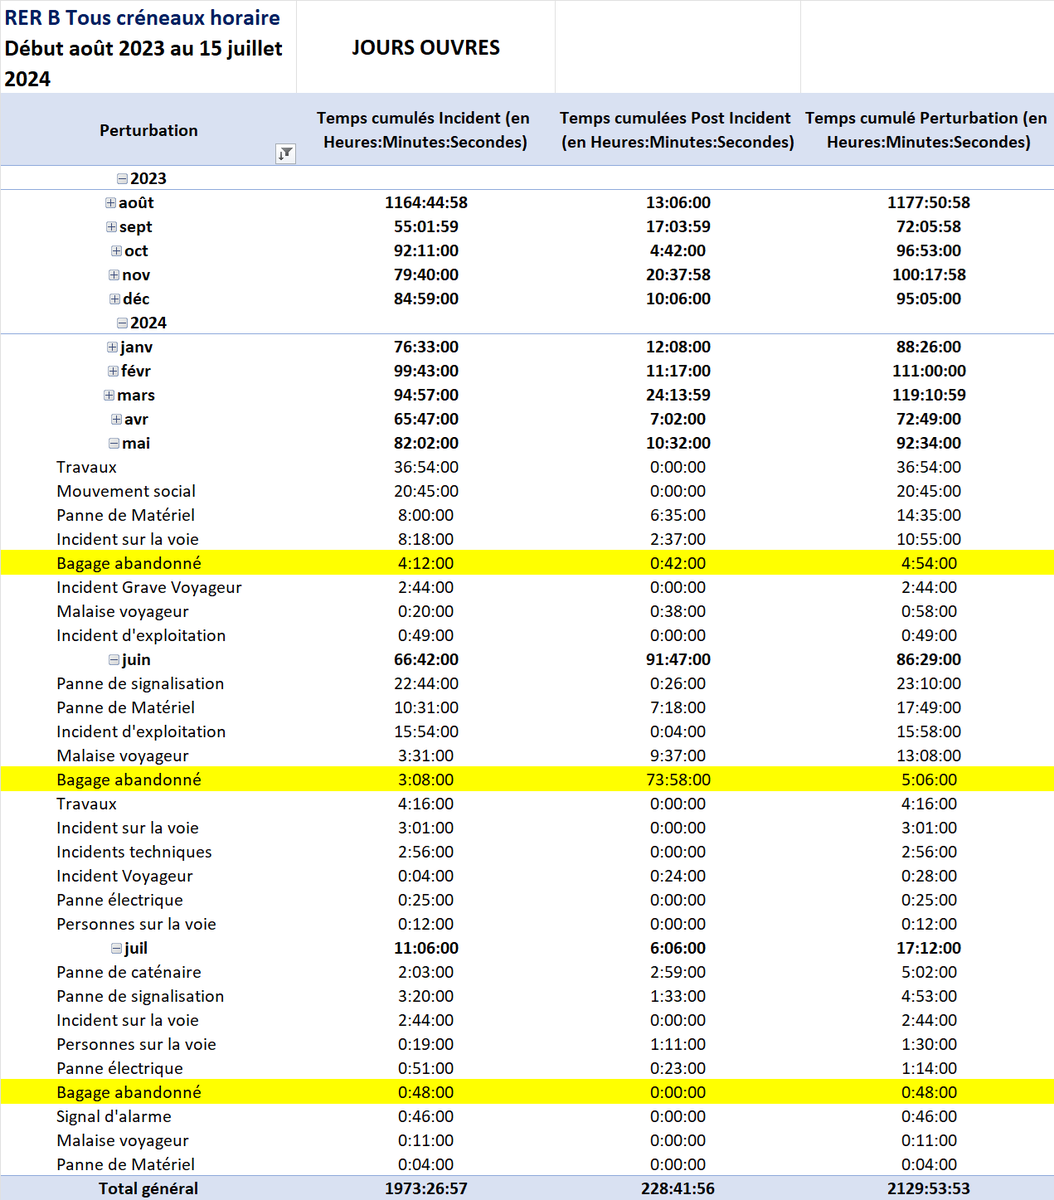Select juin post incident total 91:47:00
Screen dimensions: 1054x1200
click(678, 660)
